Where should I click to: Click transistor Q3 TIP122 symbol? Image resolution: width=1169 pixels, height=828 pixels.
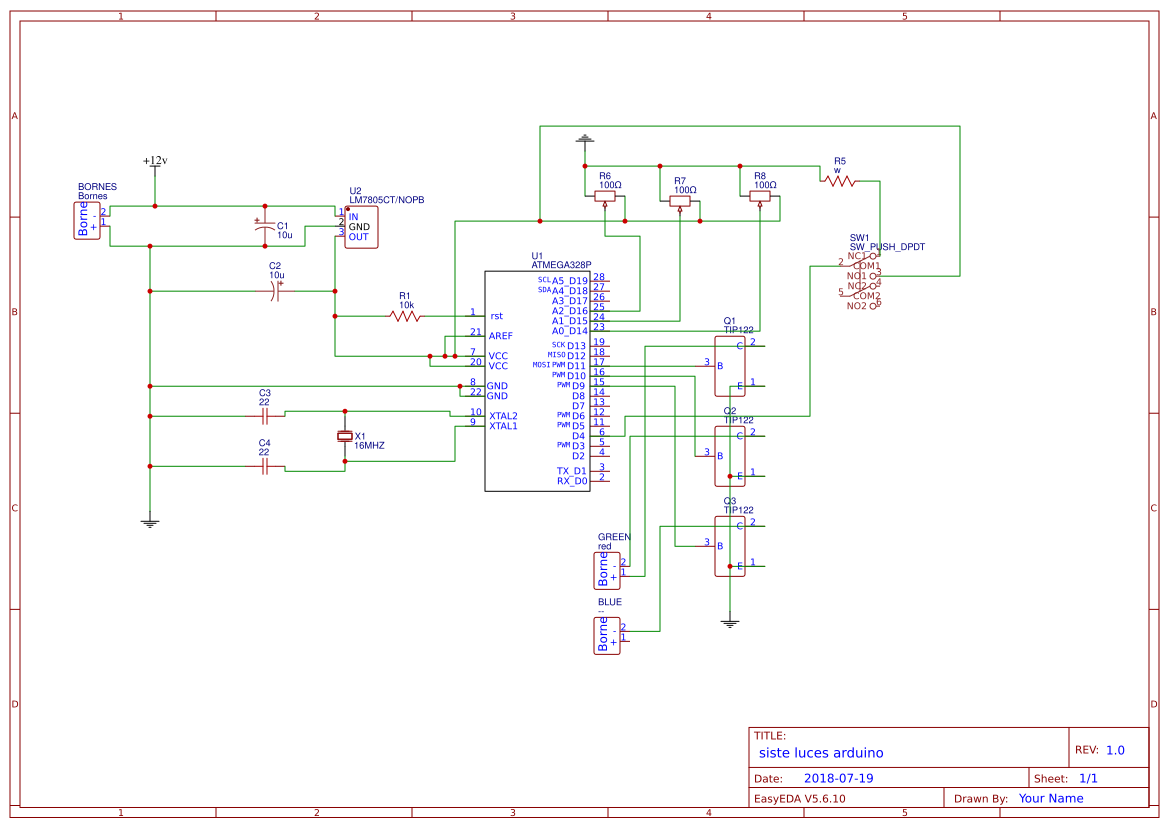click(x=730, y=545)
